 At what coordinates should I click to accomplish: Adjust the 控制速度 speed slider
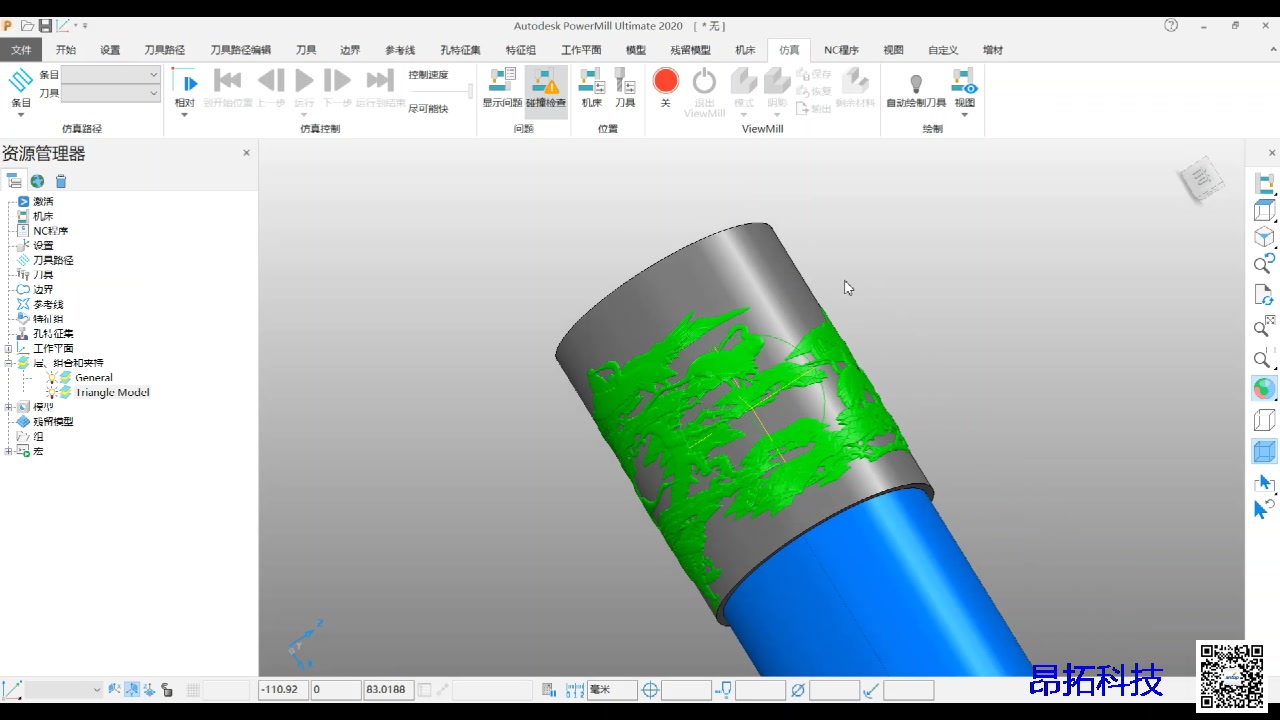click(470, 91)
